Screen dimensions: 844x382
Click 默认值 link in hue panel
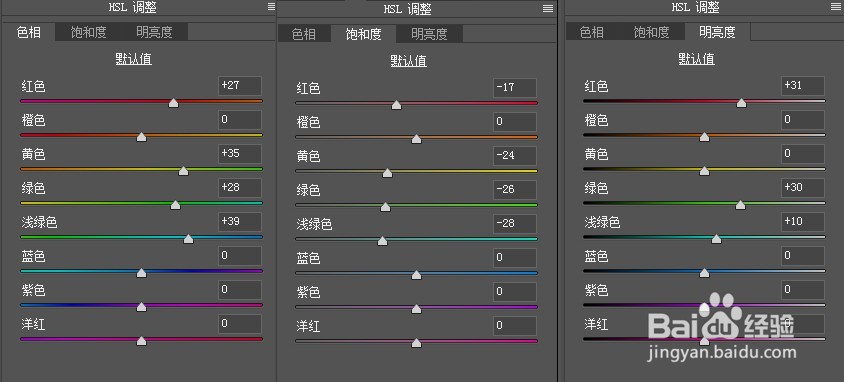pos(133,59)
